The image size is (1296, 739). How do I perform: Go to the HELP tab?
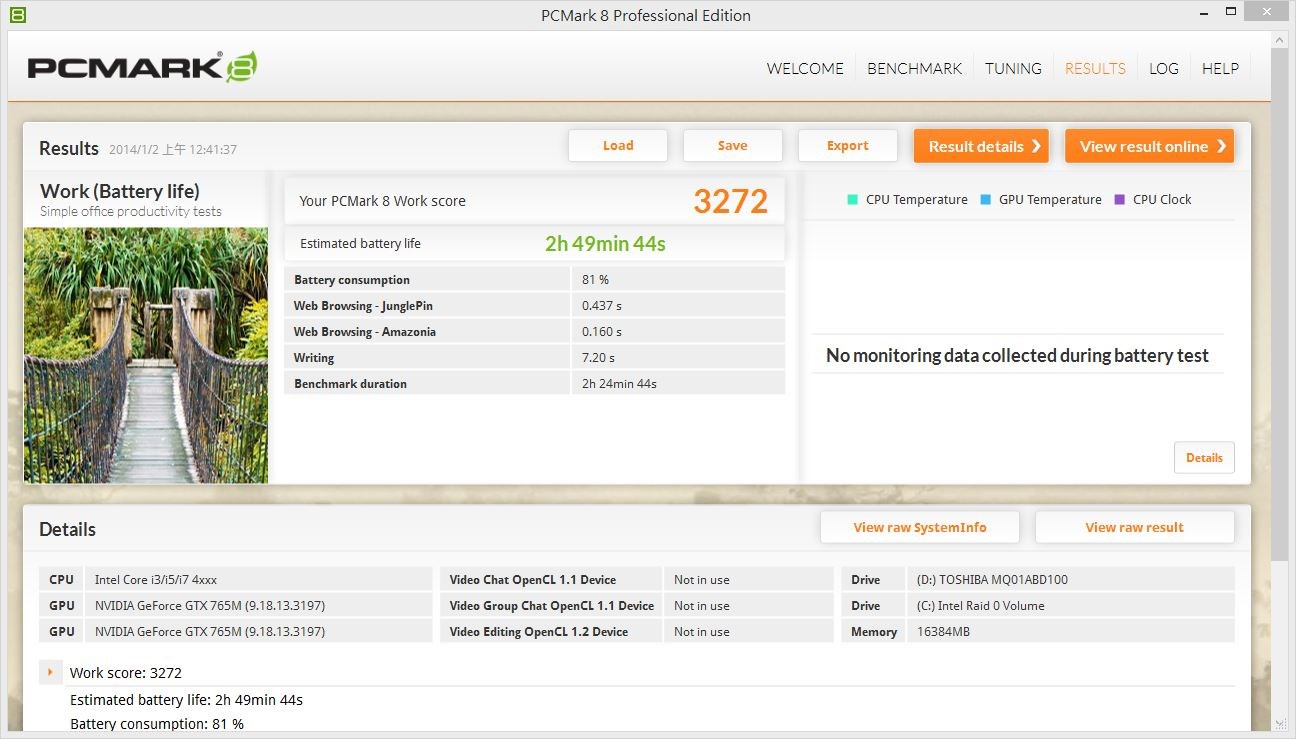pyautogui.click(x=1220, y=68)
